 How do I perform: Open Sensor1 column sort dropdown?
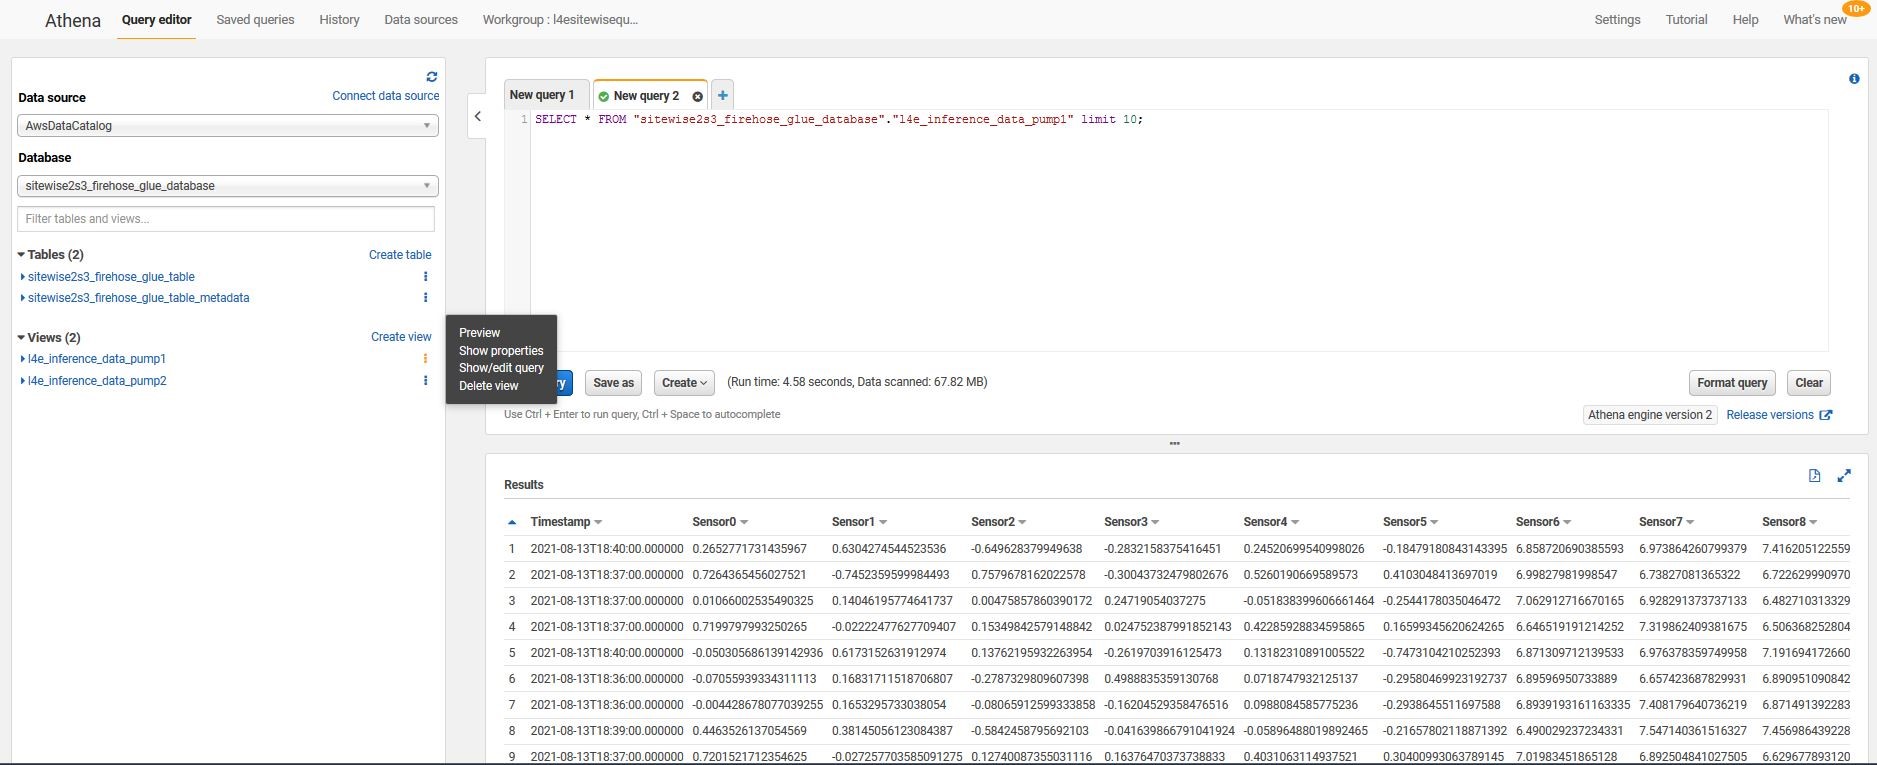pyautogui.click(x=883, y=523)
